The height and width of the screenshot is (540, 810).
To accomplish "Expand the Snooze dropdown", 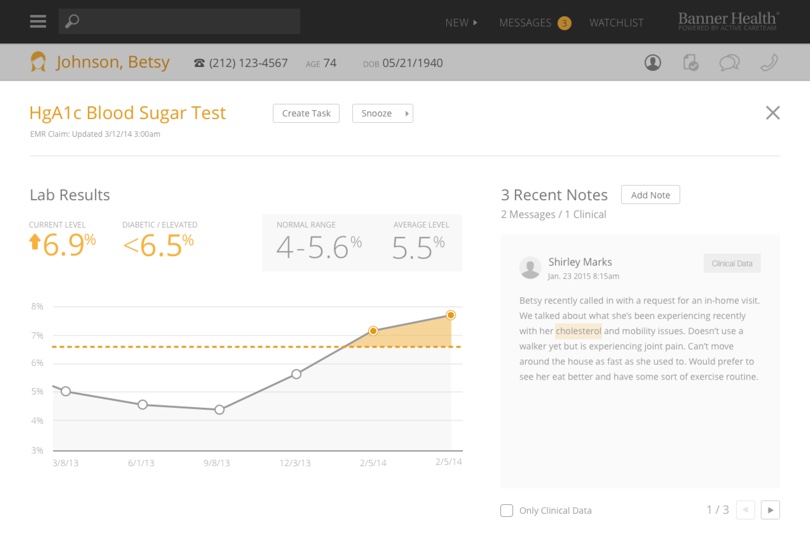I will (x=382, y=114).
